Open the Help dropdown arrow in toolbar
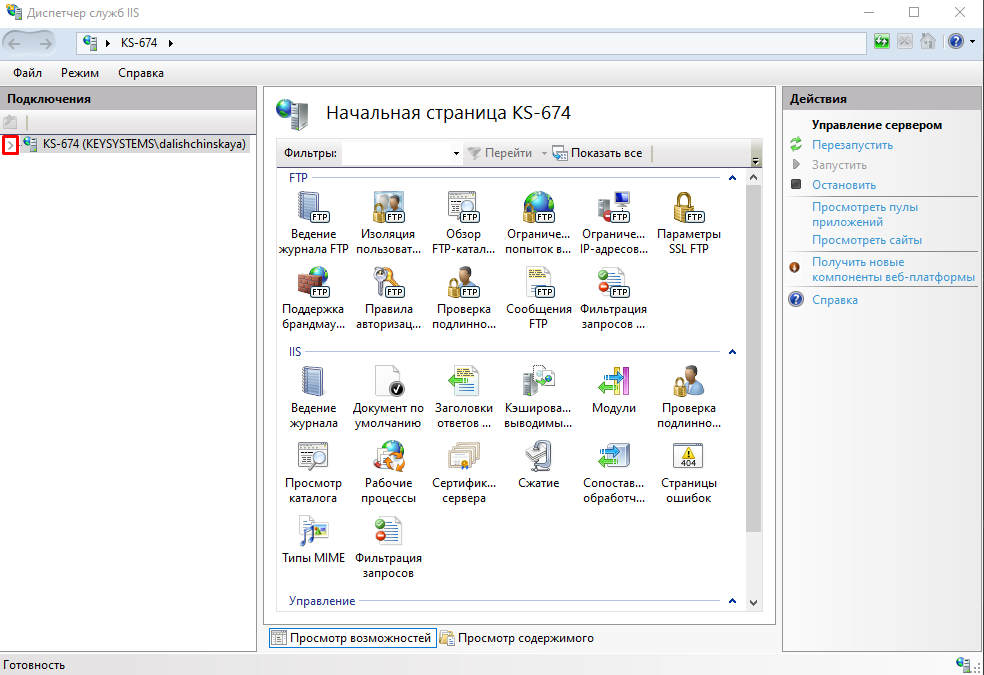Viewport: 984px width, 675px height. click(x=971, y=41)
